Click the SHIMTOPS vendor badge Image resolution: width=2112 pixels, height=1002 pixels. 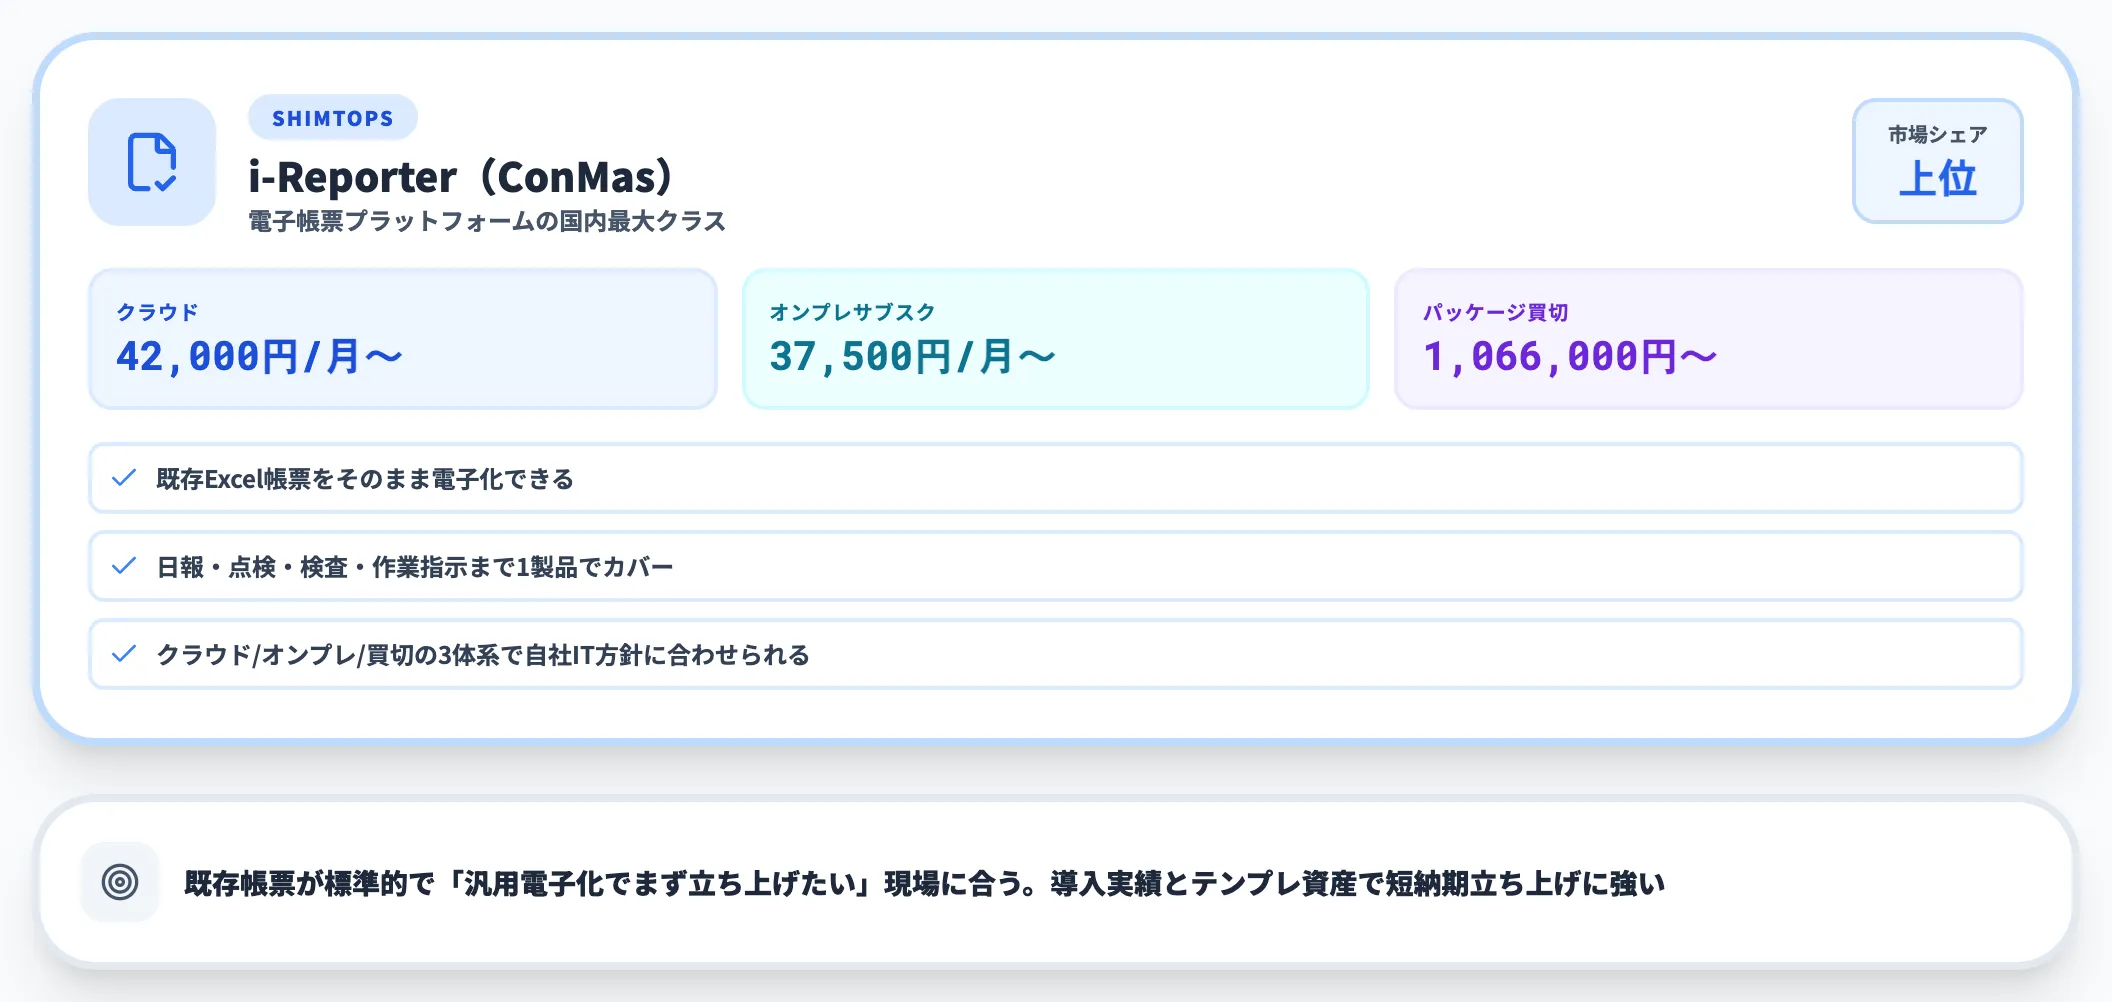click(x=332, y=118)
